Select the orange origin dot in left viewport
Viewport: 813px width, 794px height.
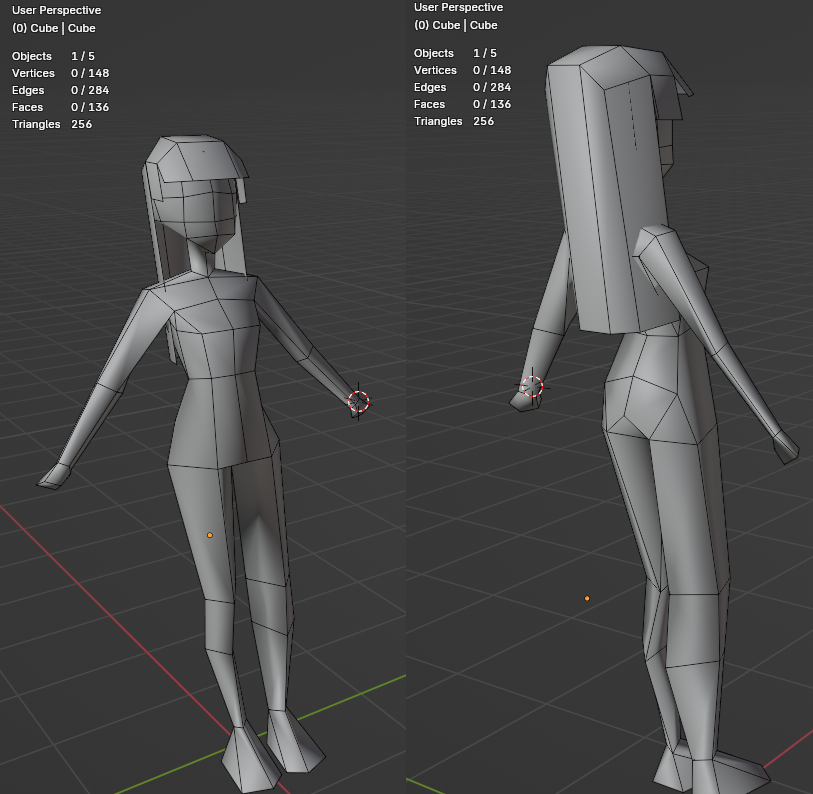[210, 535]
